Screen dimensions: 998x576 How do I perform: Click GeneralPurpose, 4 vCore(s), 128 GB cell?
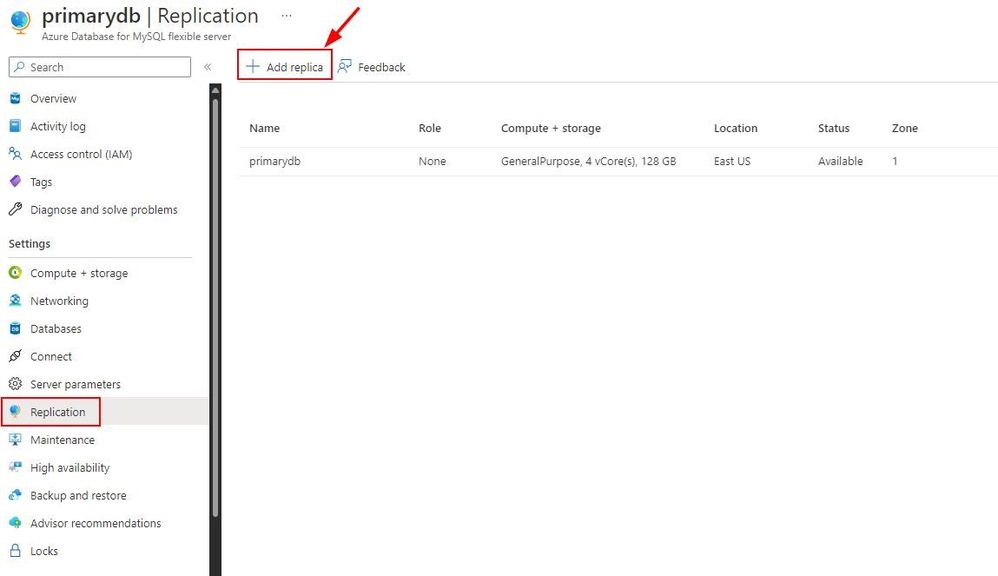tap(588, 161)
